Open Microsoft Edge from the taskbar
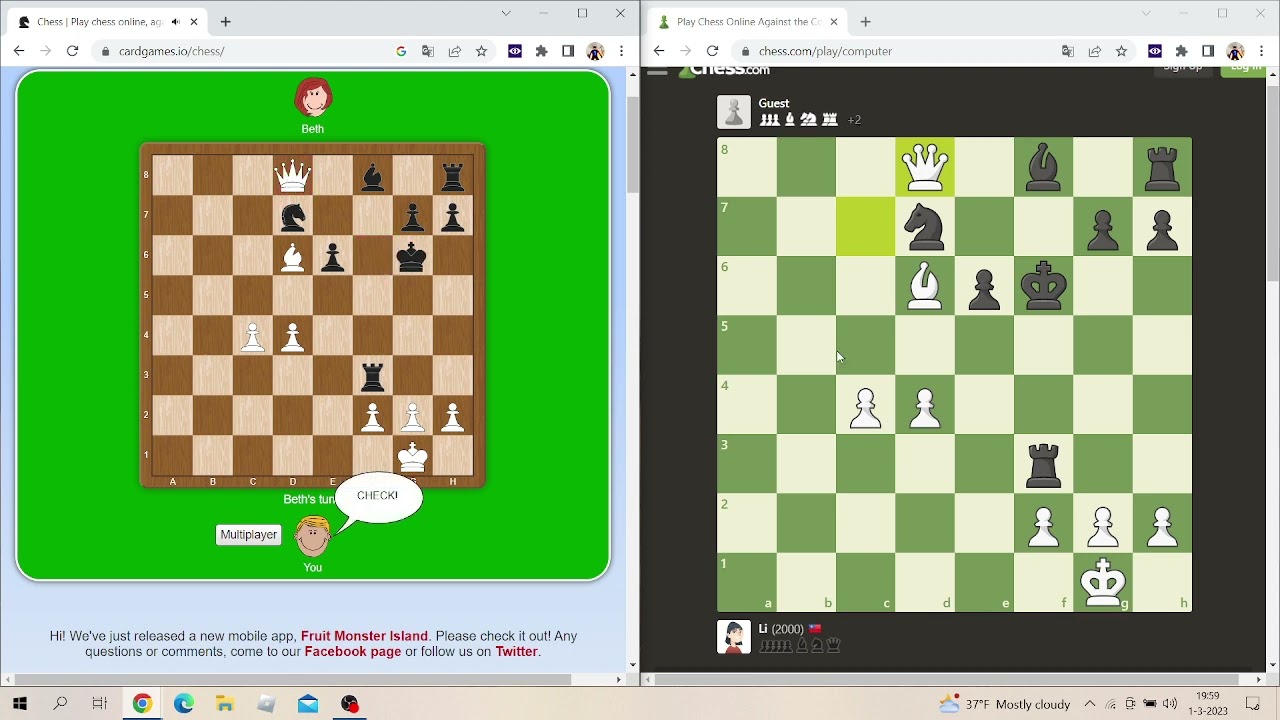The image size is (1280, 720). point(184,704)
